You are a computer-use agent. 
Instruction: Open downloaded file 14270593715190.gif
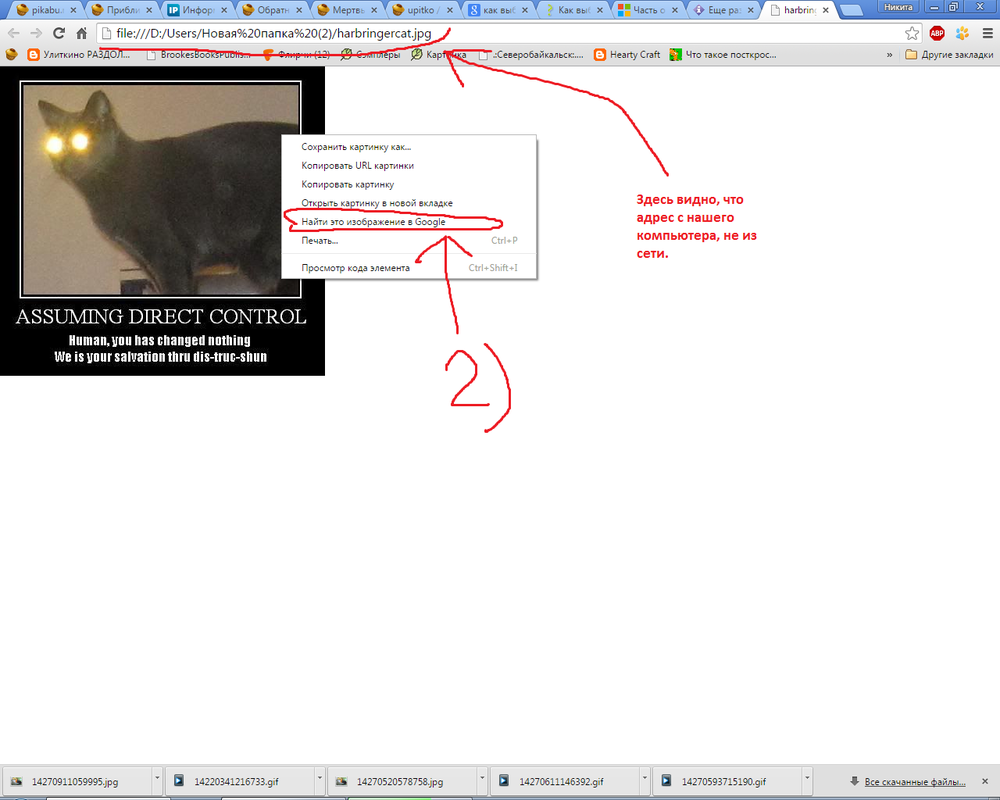coord(726,781)
